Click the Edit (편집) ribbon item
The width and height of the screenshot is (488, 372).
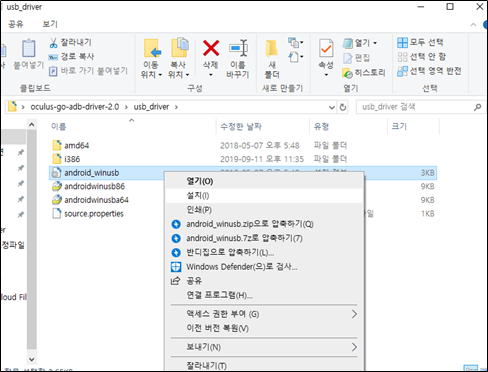(x=356, y=58)
